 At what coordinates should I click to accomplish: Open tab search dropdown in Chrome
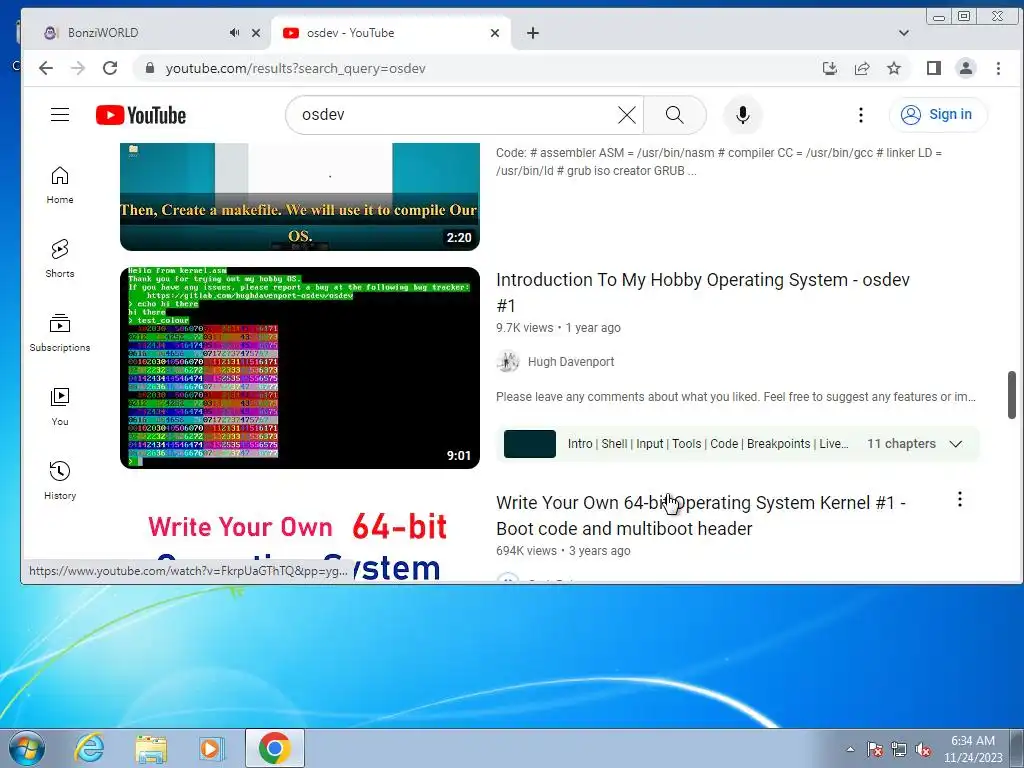click(904, 33)
